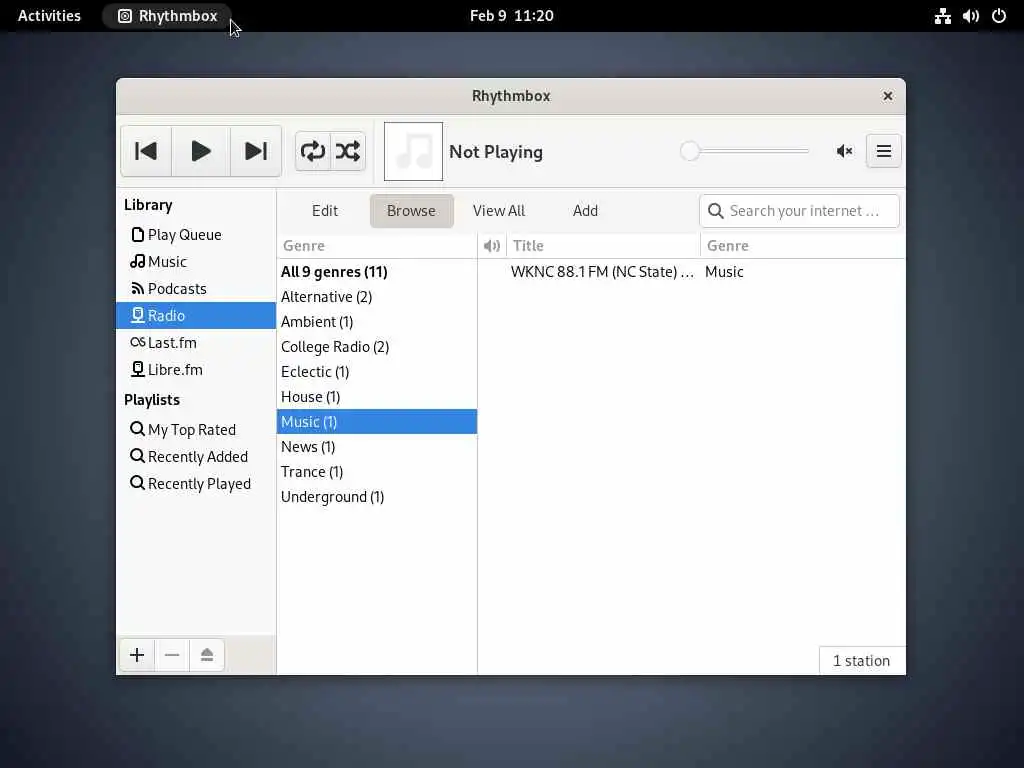
Task: Select News (1) genre
Action: pyautogui.click(x=377, y=447)
